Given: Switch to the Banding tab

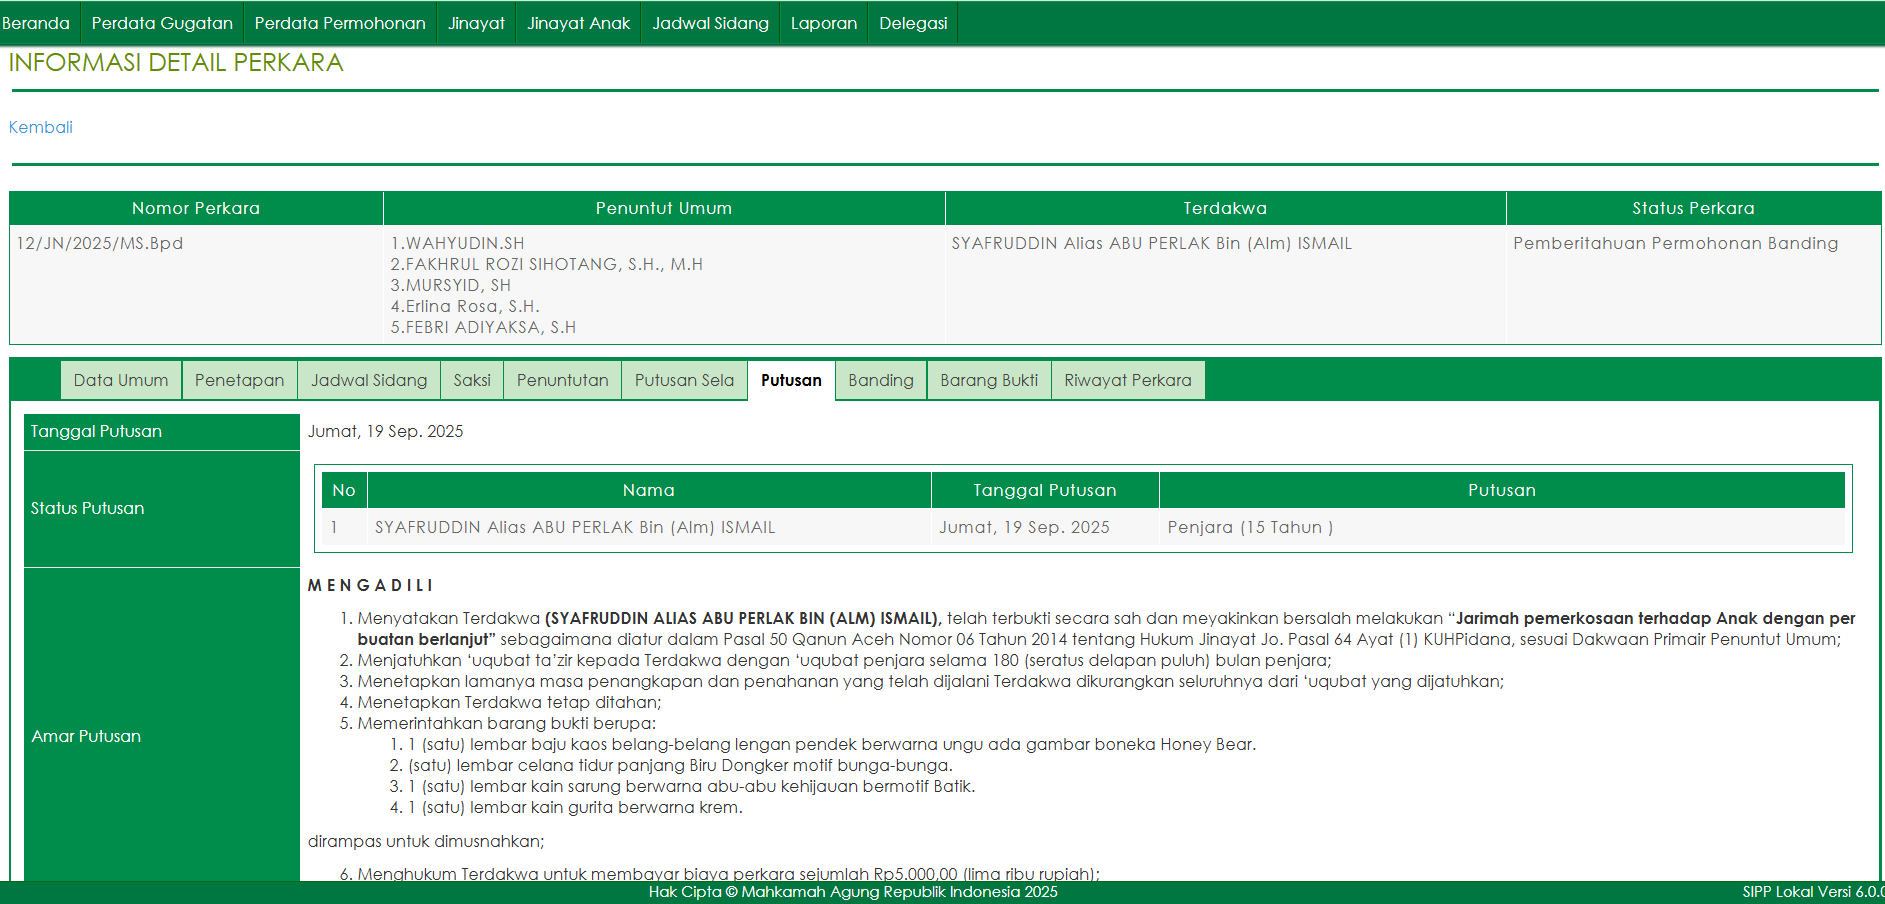Looking at the screenshot, I should [881, 380].
